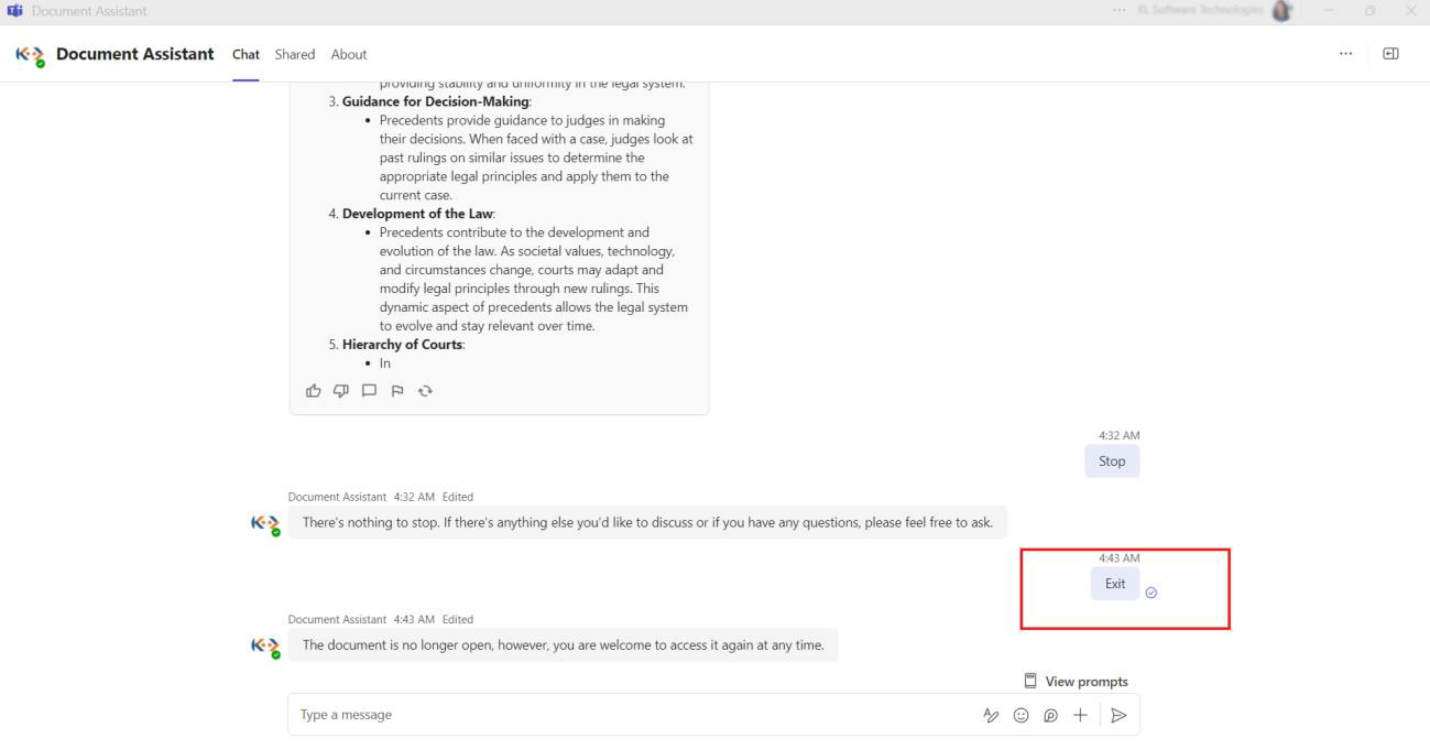Like the response with thumbs up icon

[x=313, y=391]
